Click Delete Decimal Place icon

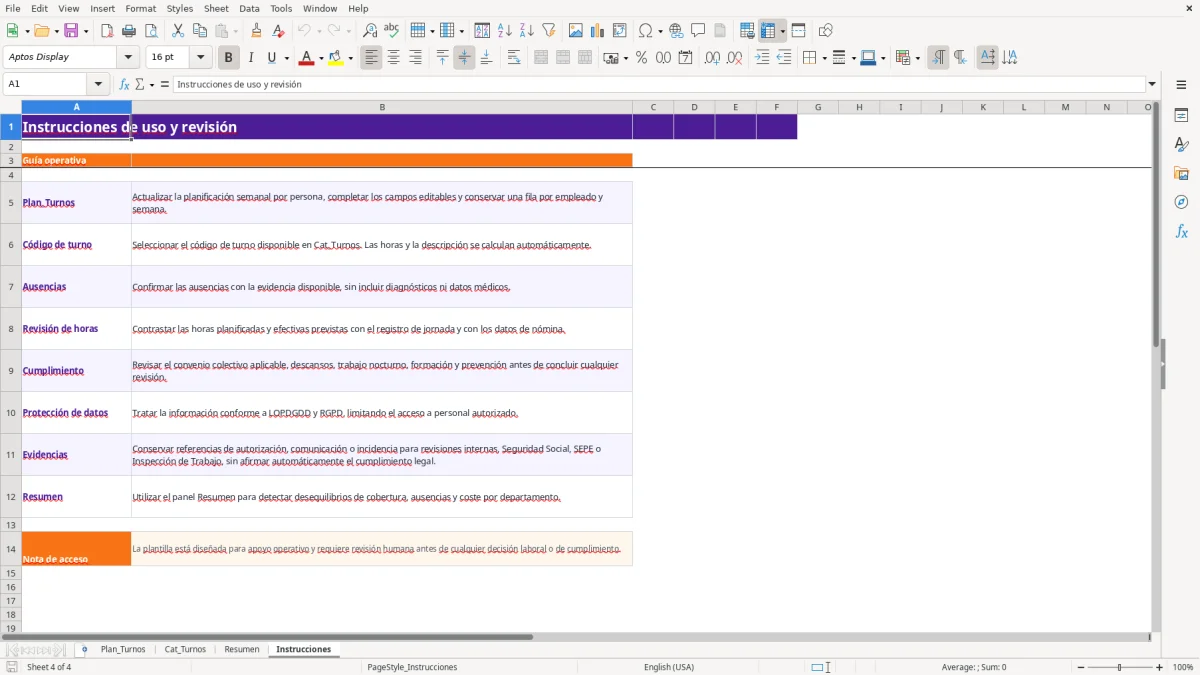tap(734, 58)
